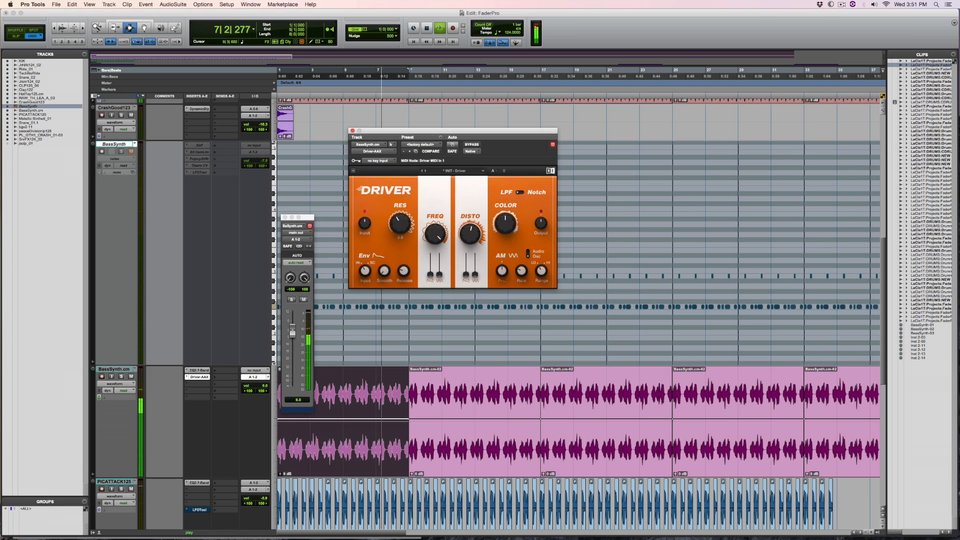Click the Driver DISTO knob

(x=470, y=233)
